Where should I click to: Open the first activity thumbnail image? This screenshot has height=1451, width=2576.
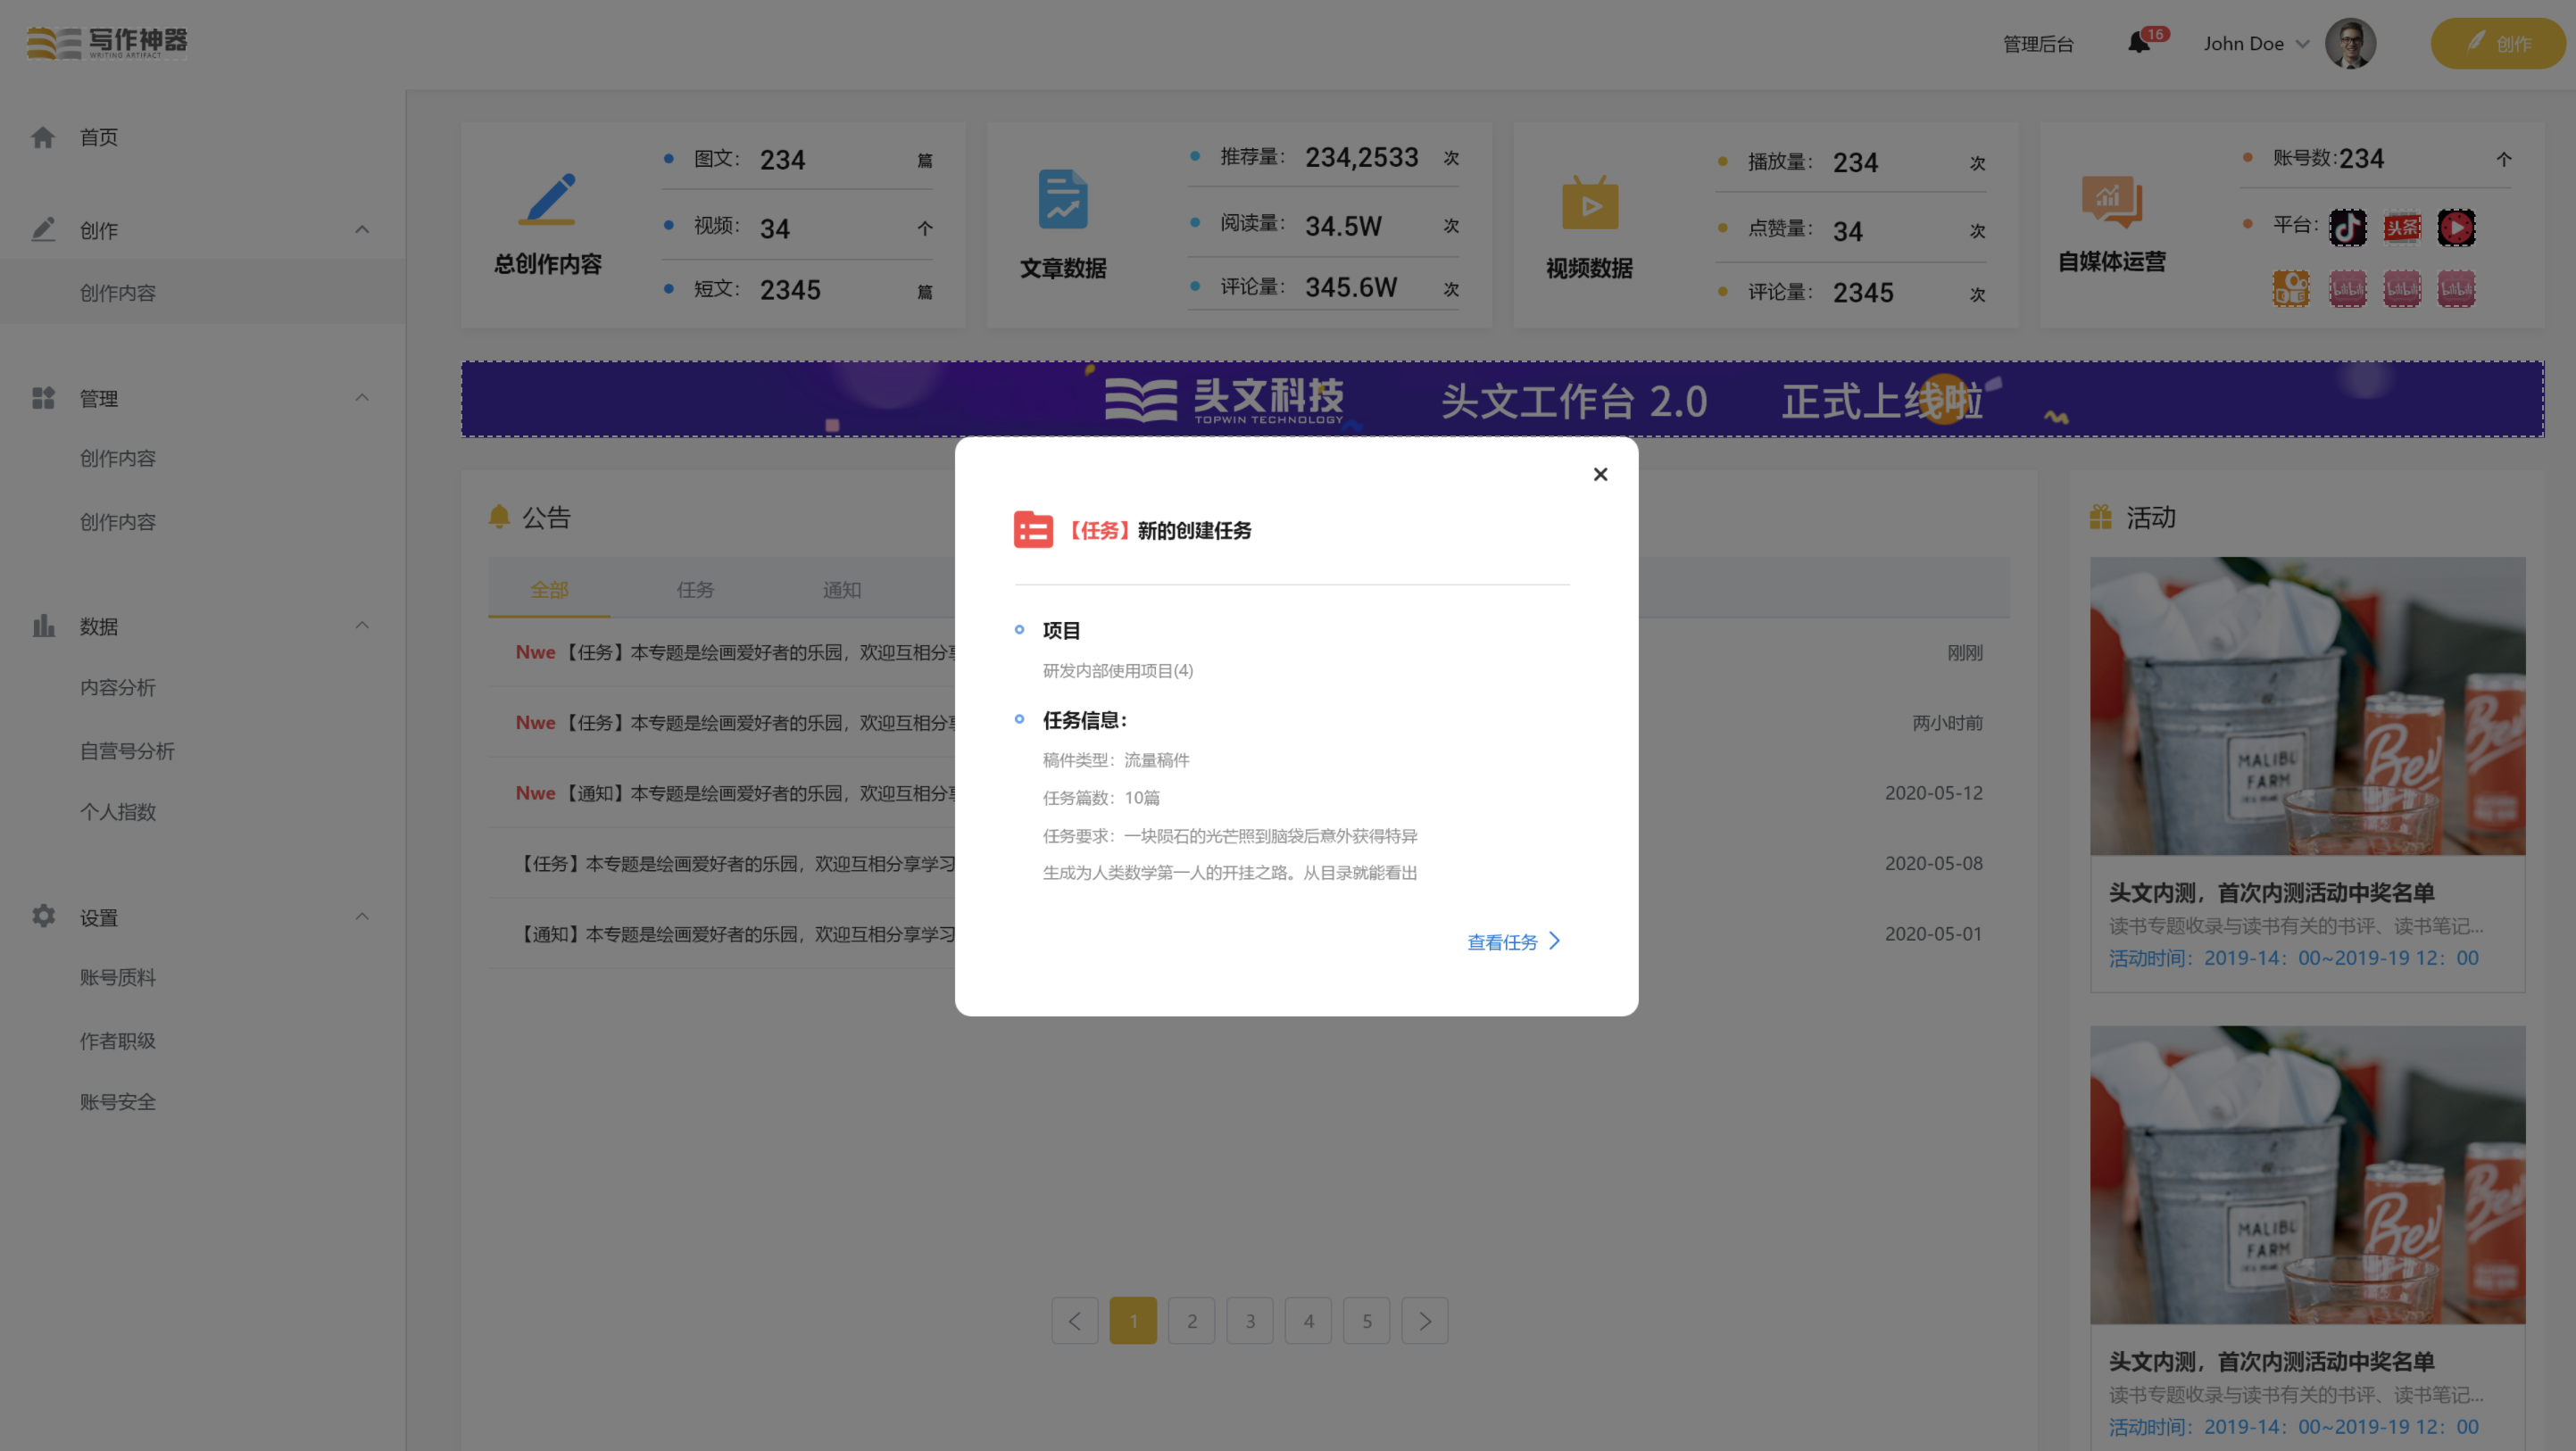[2307, 705]
